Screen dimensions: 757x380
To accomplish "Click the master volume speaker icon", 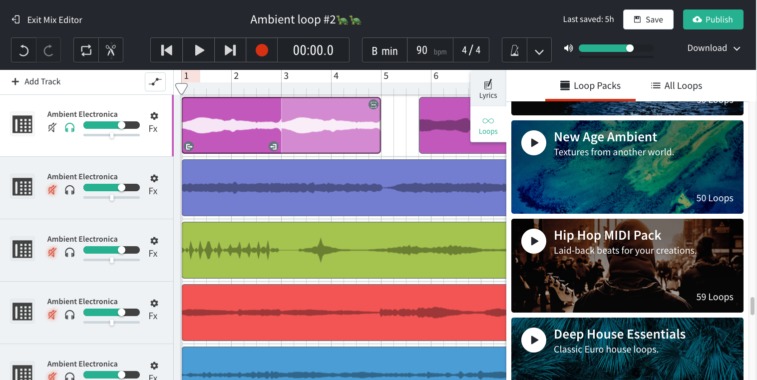I will (568, 48).
